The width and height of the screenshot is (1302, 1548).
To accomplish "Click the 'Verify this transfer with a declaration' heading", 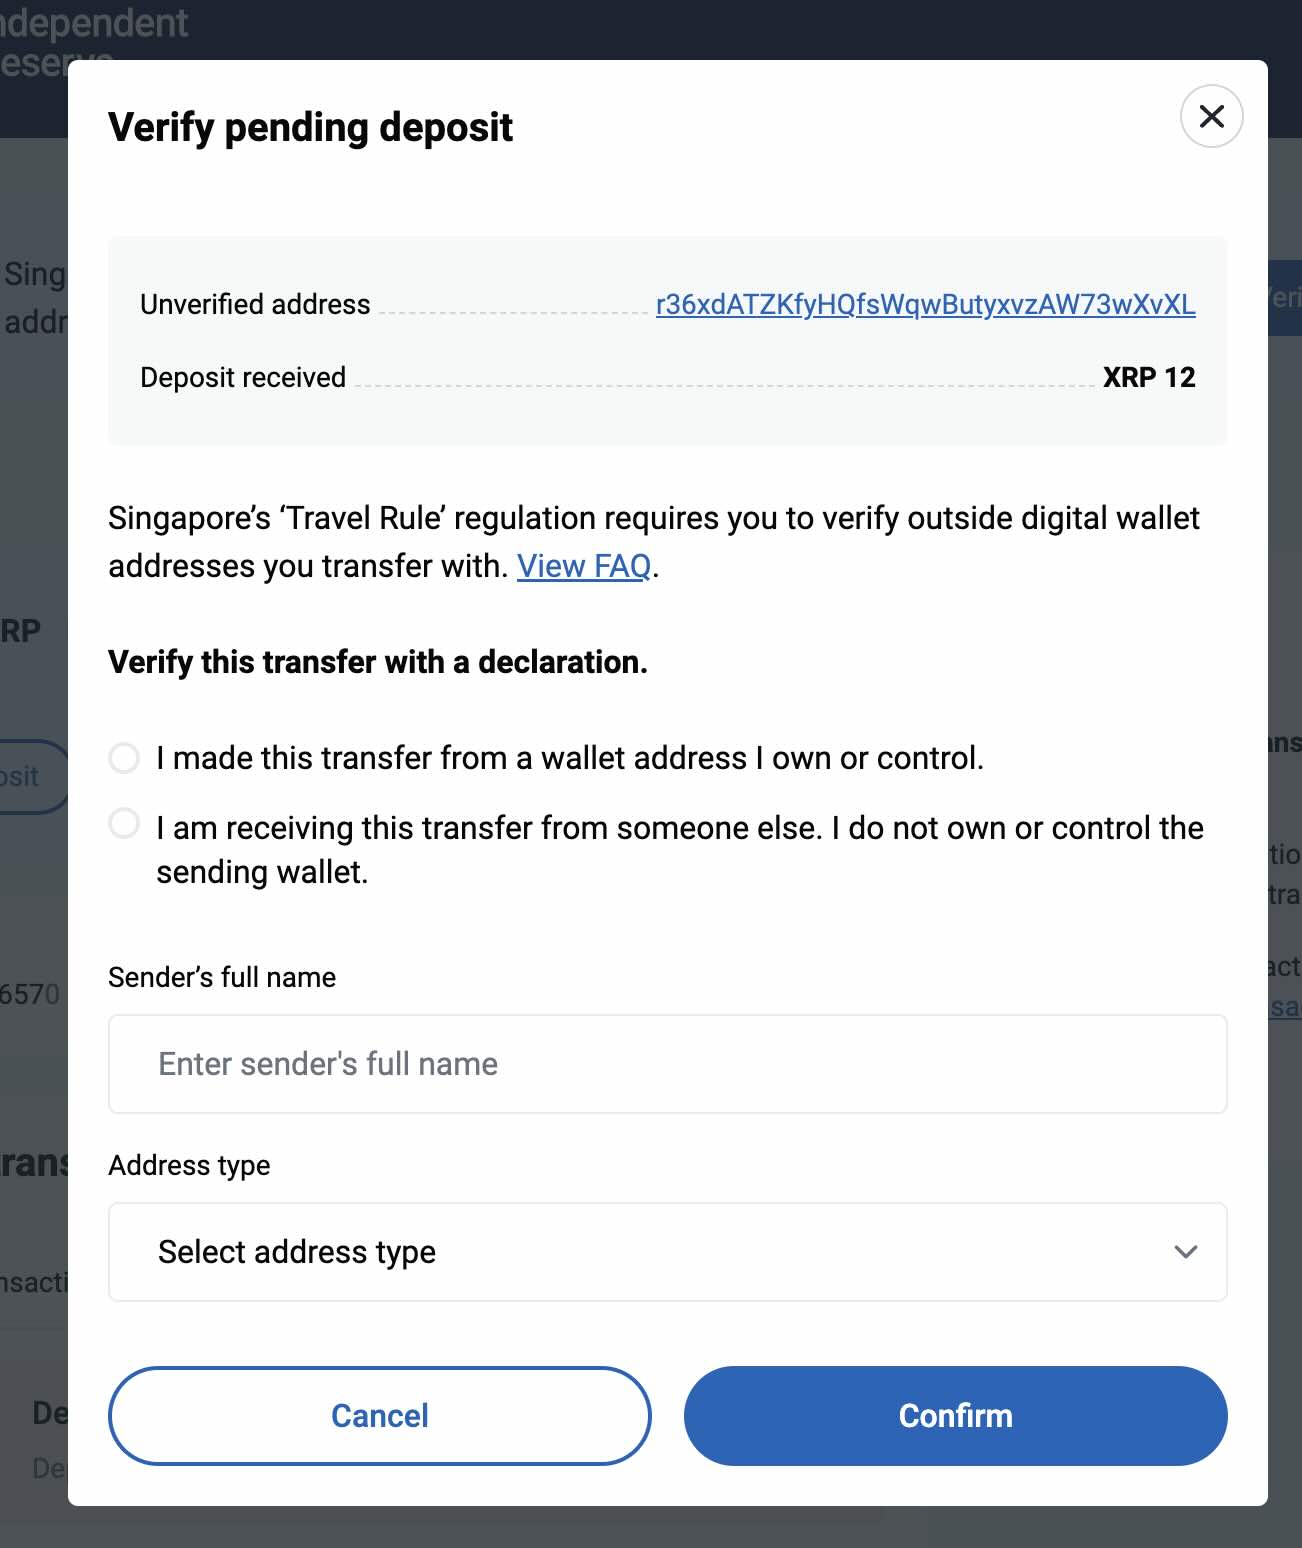I will [x=378, y=662].
